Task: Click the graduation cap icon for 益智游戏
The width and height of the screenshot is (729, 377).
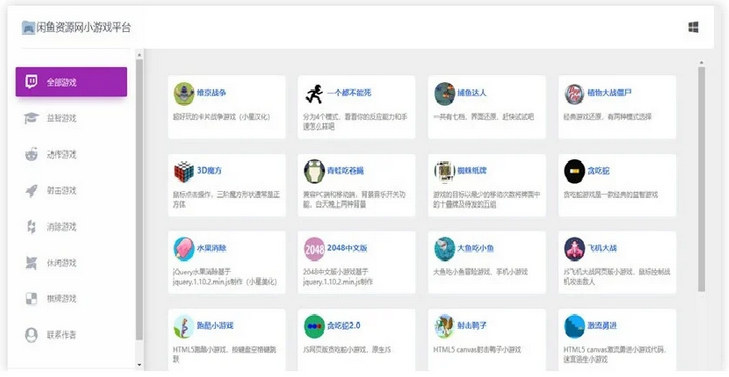Action: [31, 118]
